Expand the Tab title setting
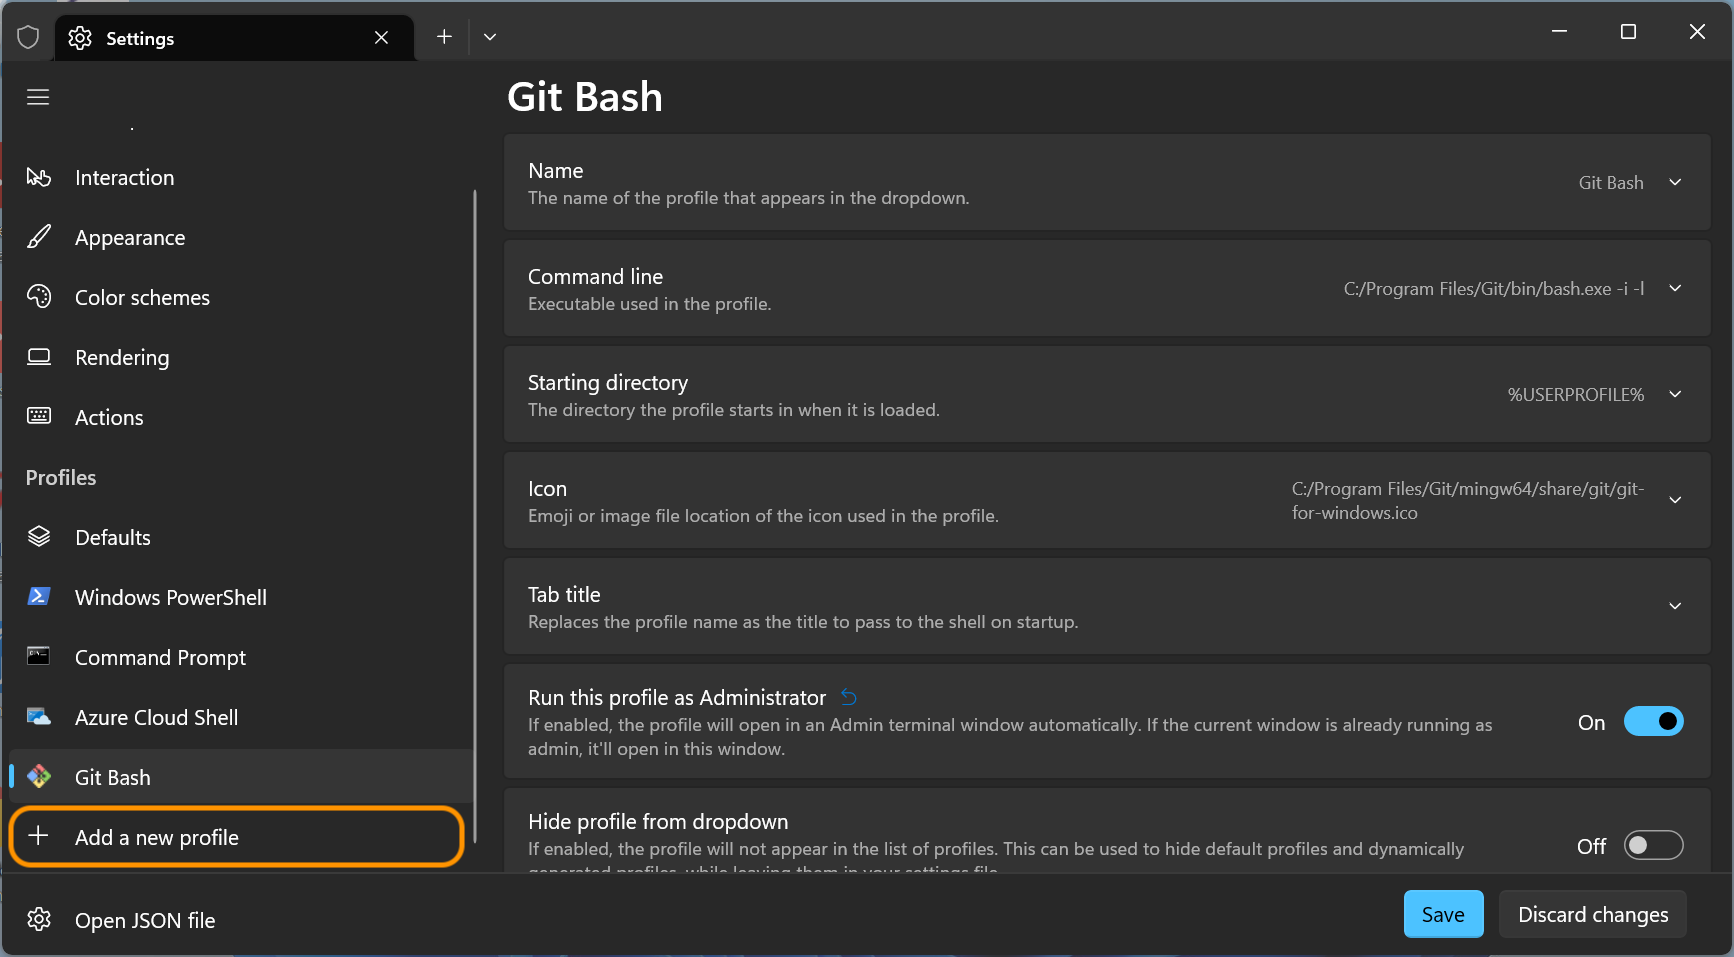 tap(1675, 607)
